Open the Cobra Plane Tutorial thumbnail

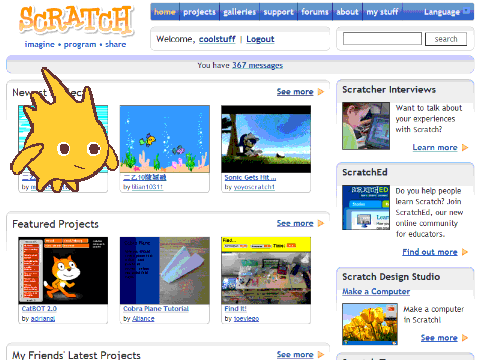(x=165, y=271)
